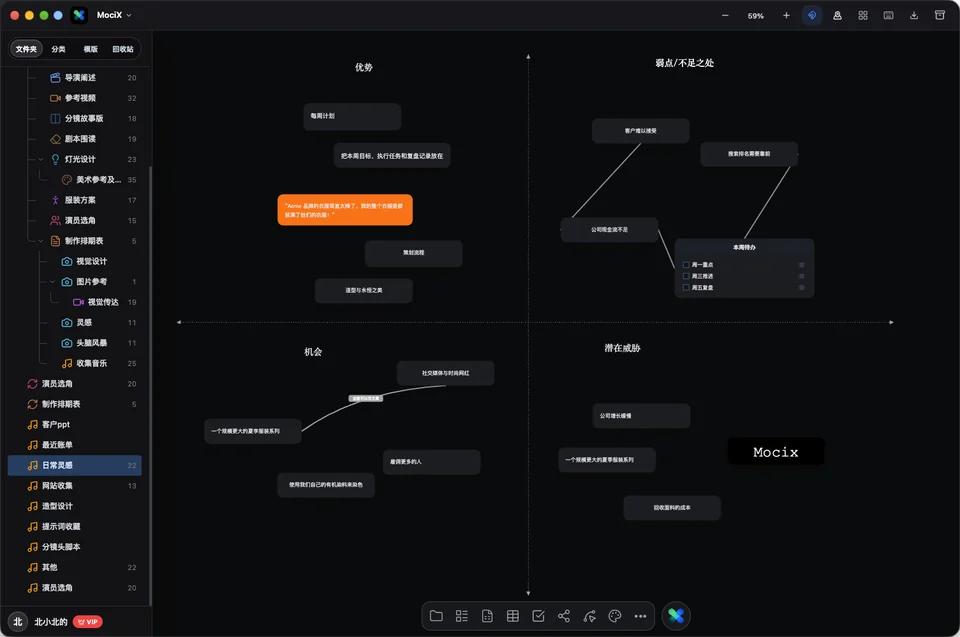Check the 周五复盘 todo checkbox

tap(686, 287)
